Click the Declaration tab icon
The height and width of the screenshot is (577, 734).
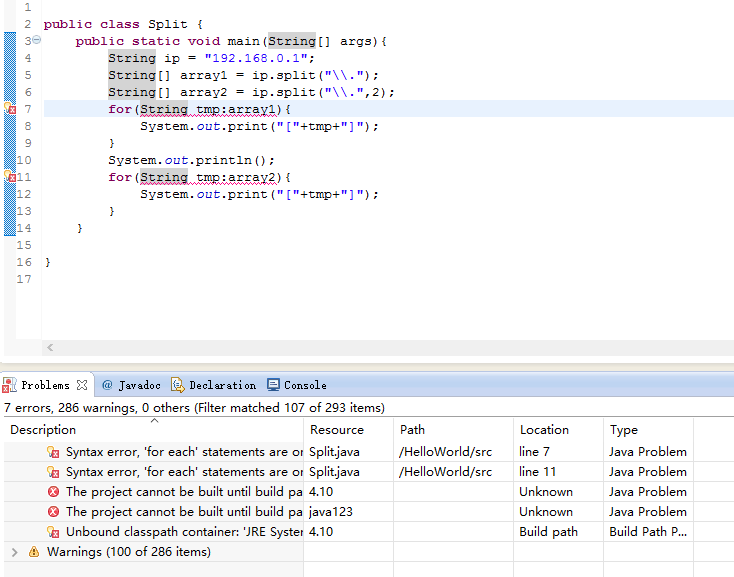(178, 385)
